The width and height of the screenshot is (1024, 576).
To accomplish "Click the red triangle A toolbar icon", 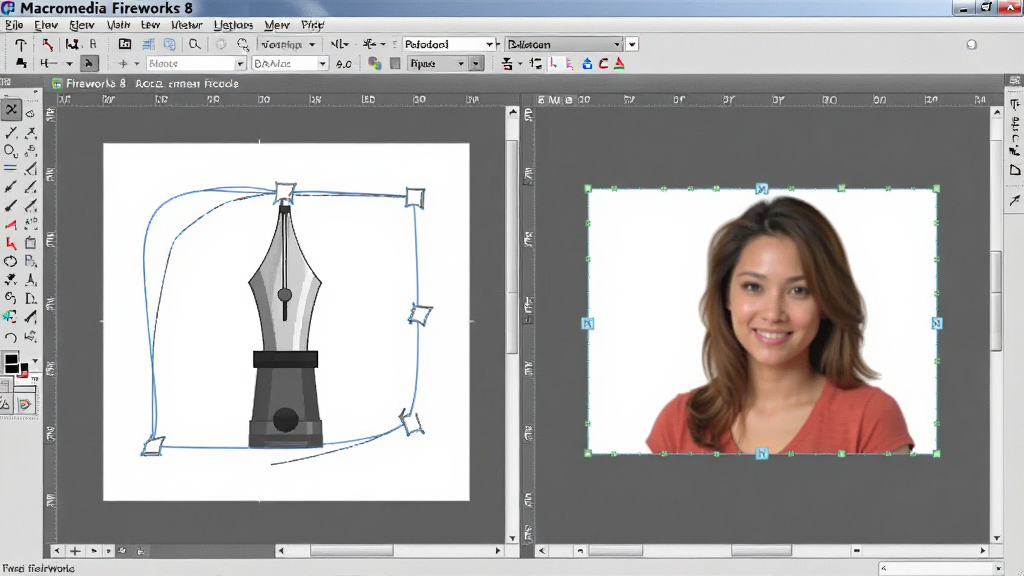I will pos(619,63).
